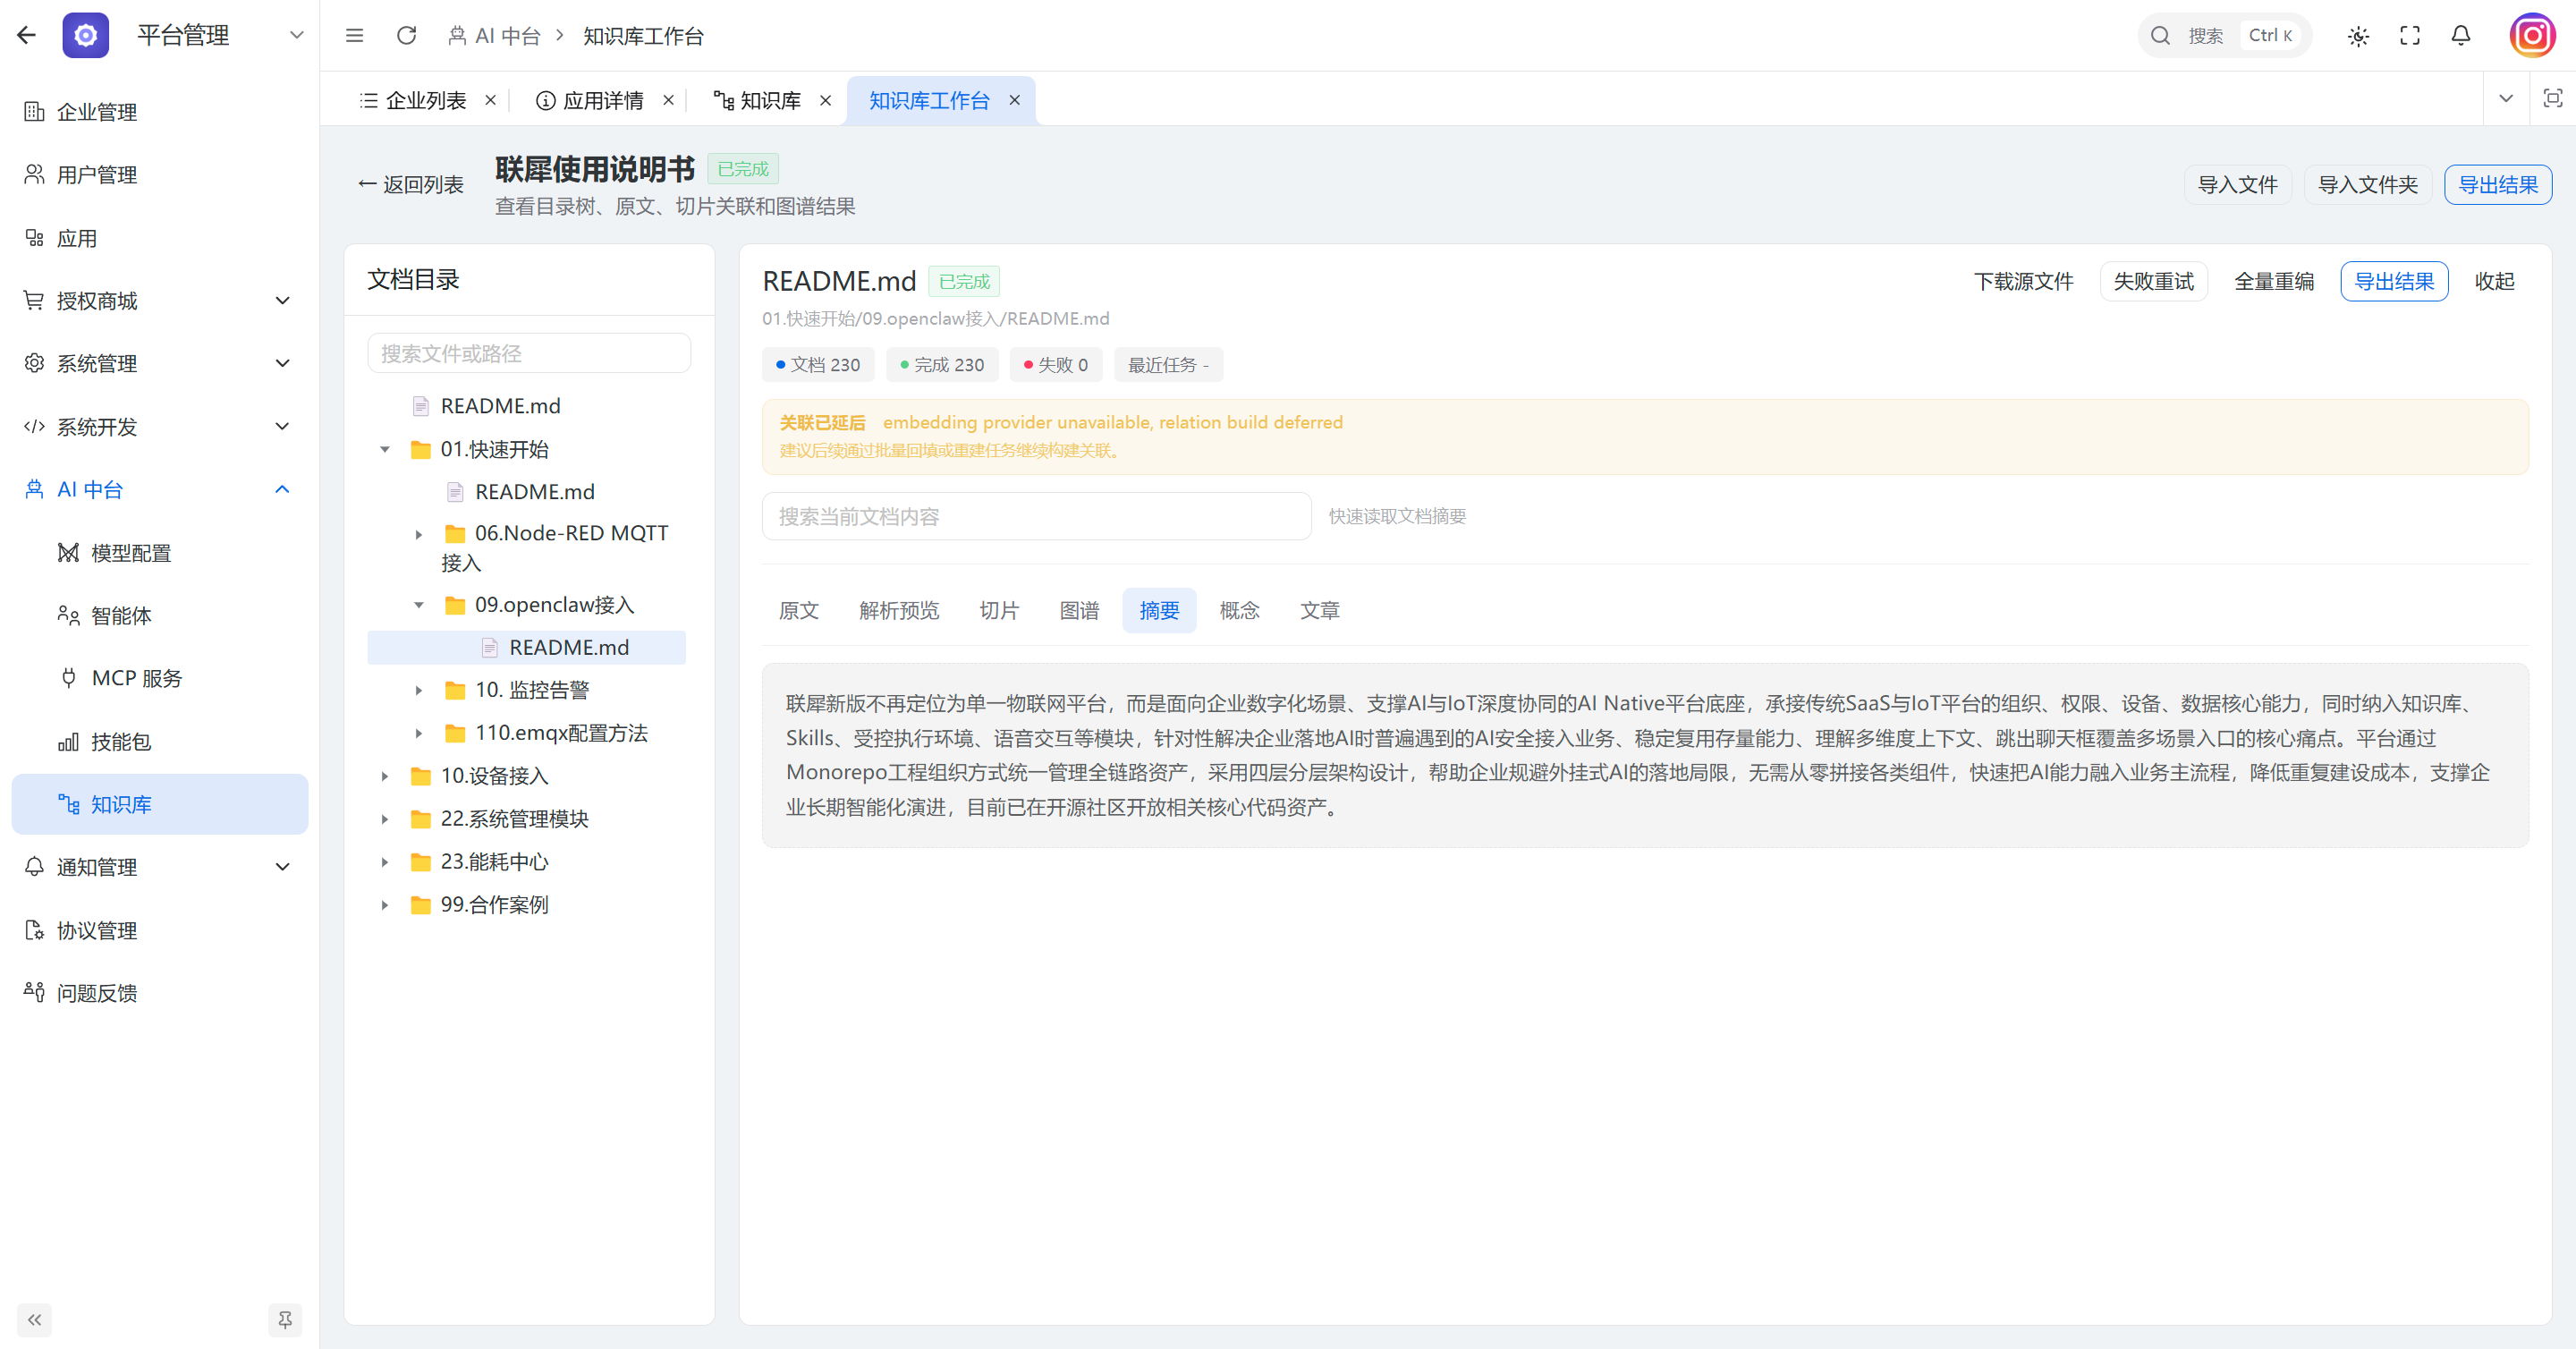Close the 应用详情 tab
This screenshot has height=1349, width=2576.
668,100
